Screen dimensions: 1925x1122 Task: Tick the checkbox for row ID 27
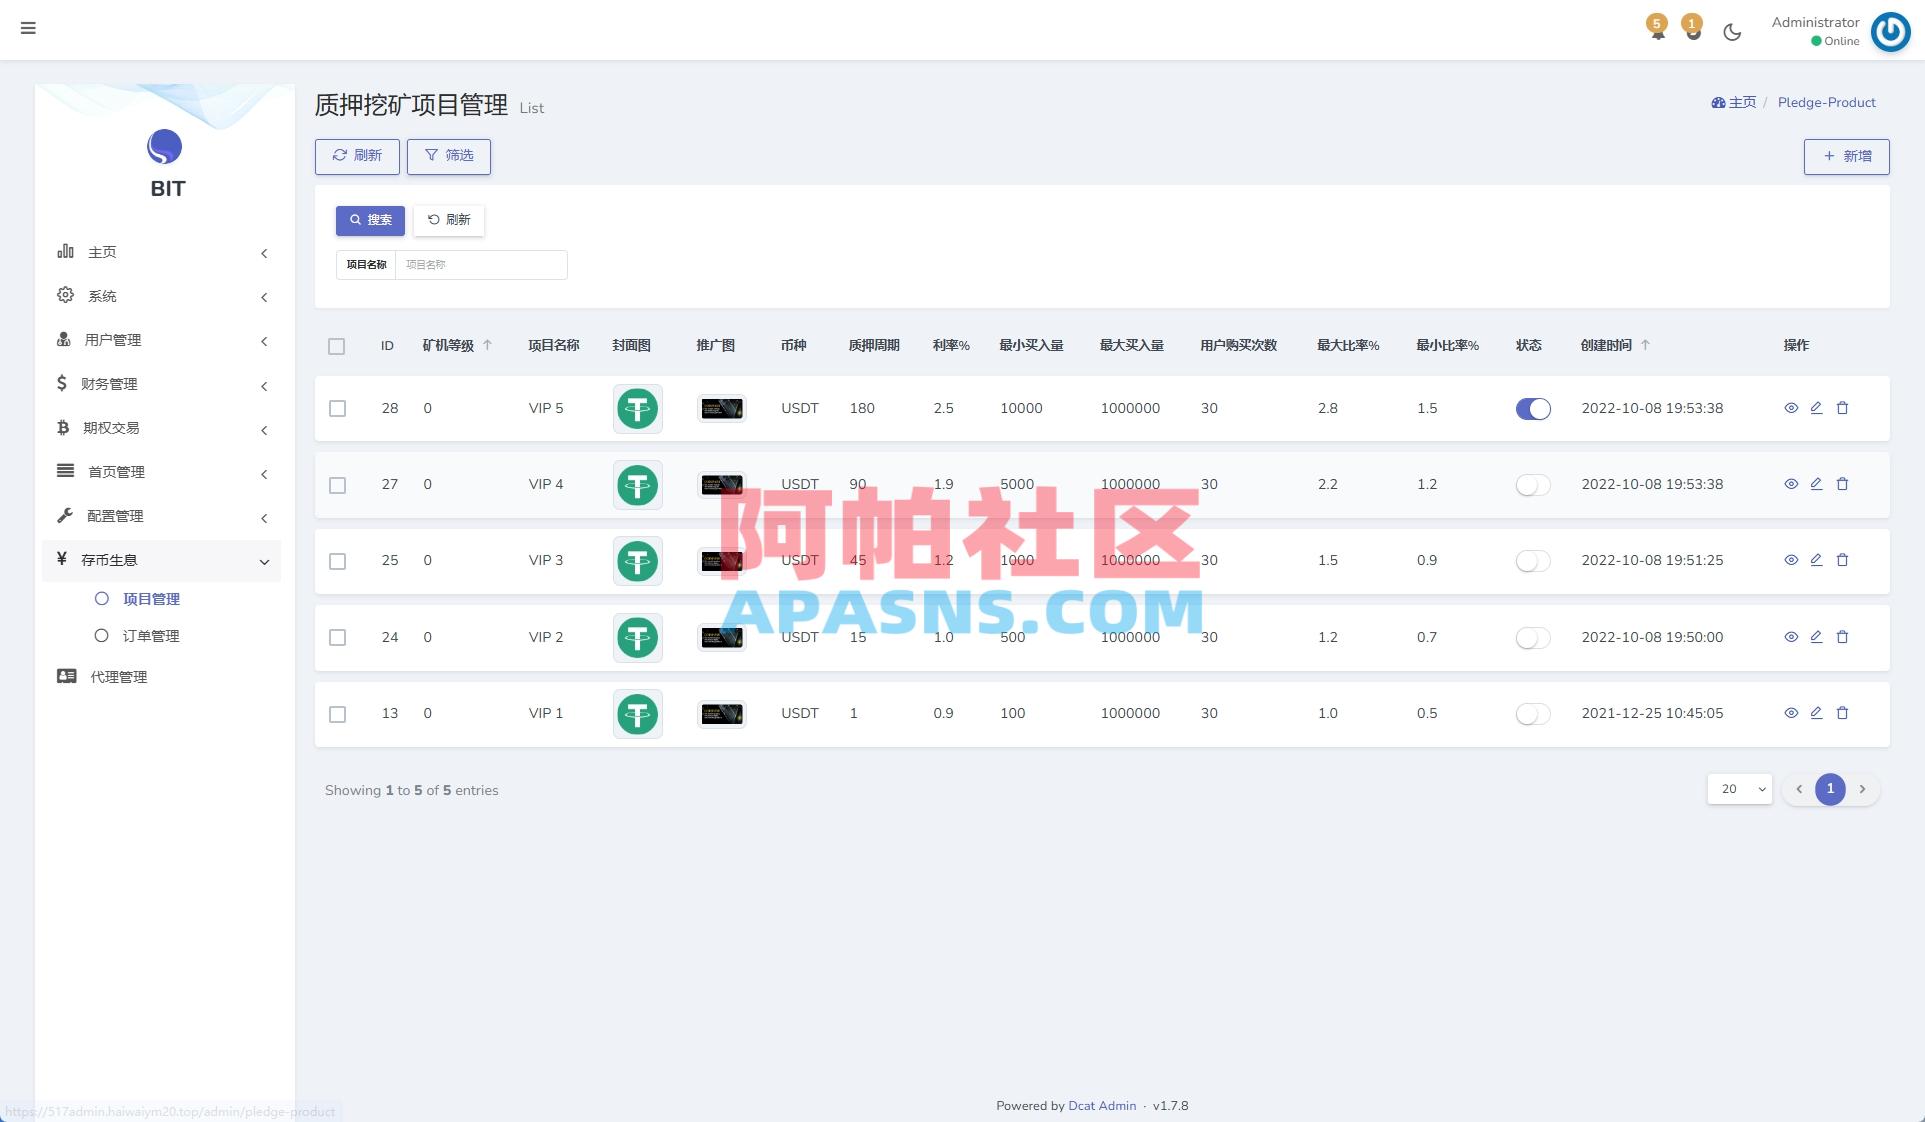[337, 485]
